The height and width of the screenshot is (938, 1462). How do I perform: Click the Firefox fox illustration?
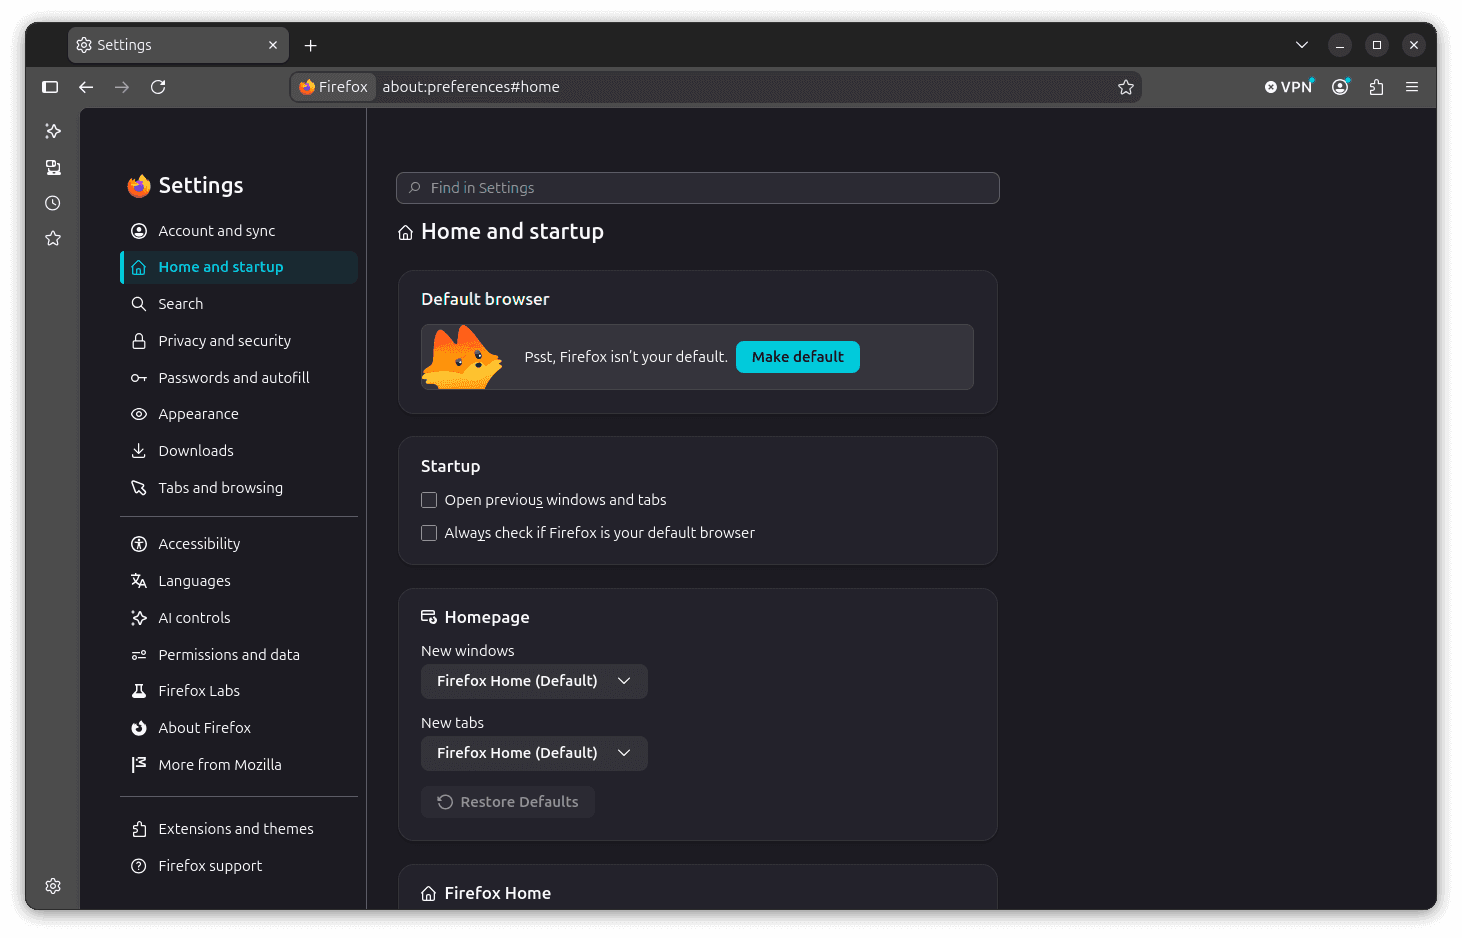coord(461,357)
